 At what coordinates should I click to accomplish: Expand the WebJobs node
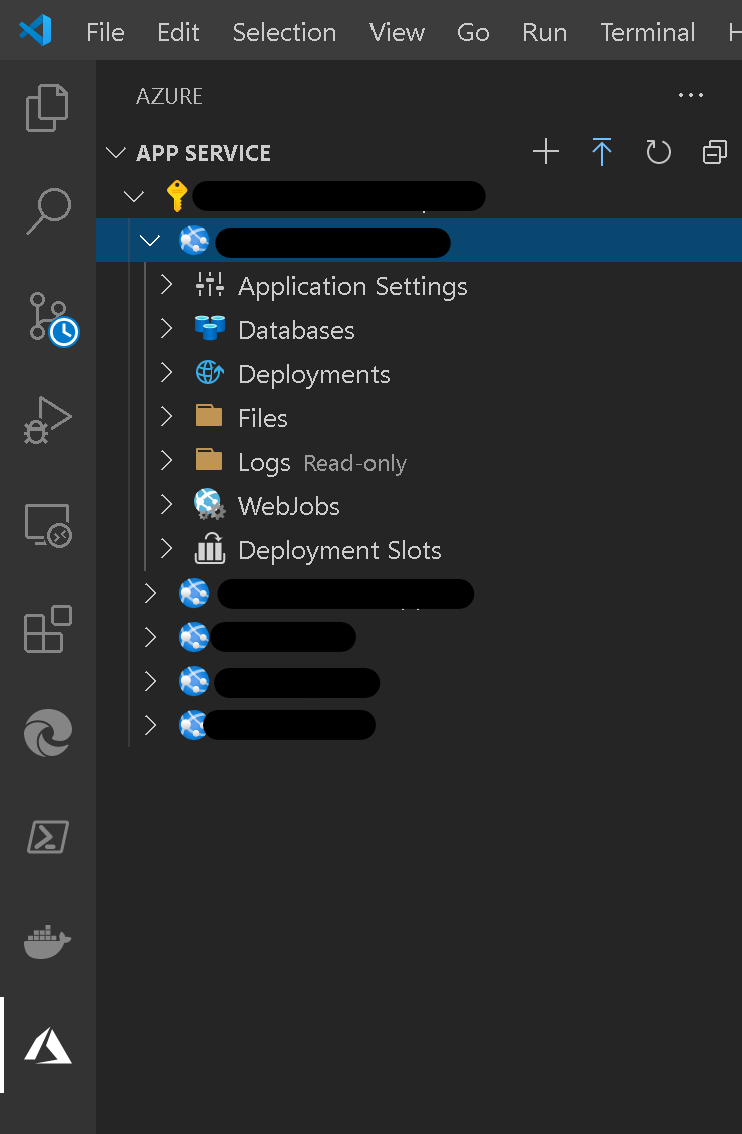point(166,504)
